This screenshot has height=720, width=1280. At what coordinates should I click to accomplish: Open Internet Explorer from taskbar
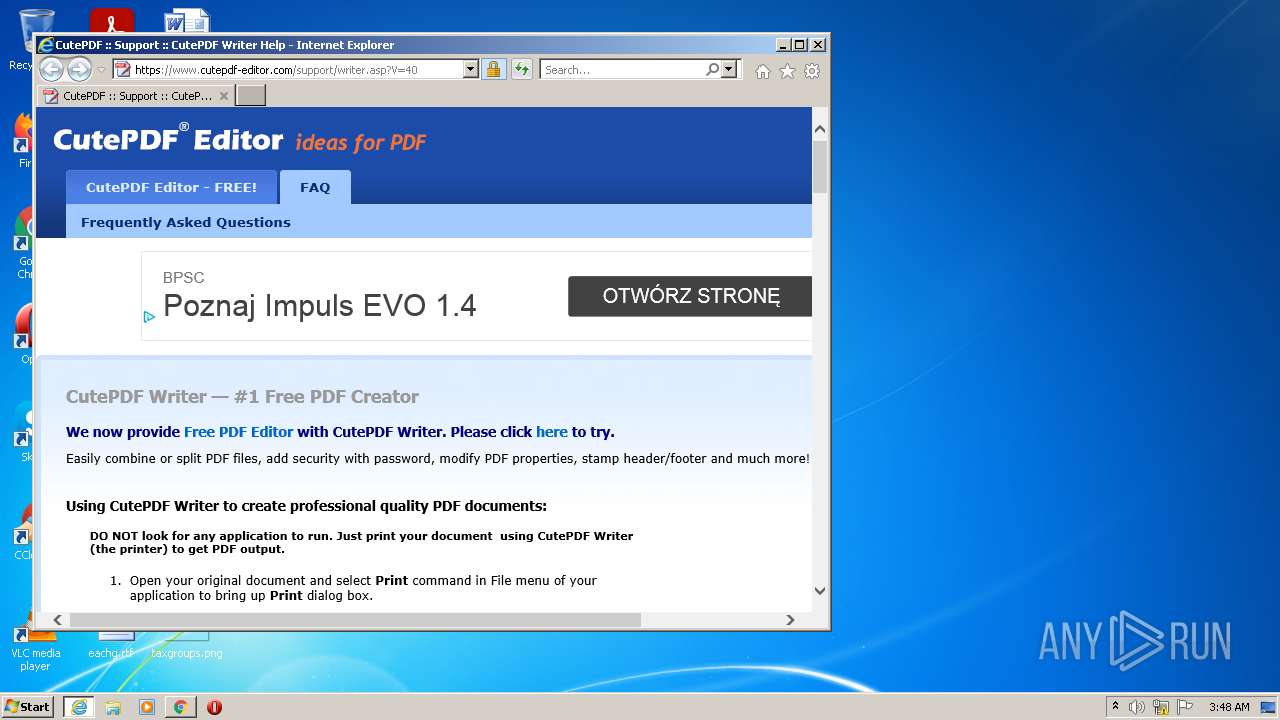[79, 707]
